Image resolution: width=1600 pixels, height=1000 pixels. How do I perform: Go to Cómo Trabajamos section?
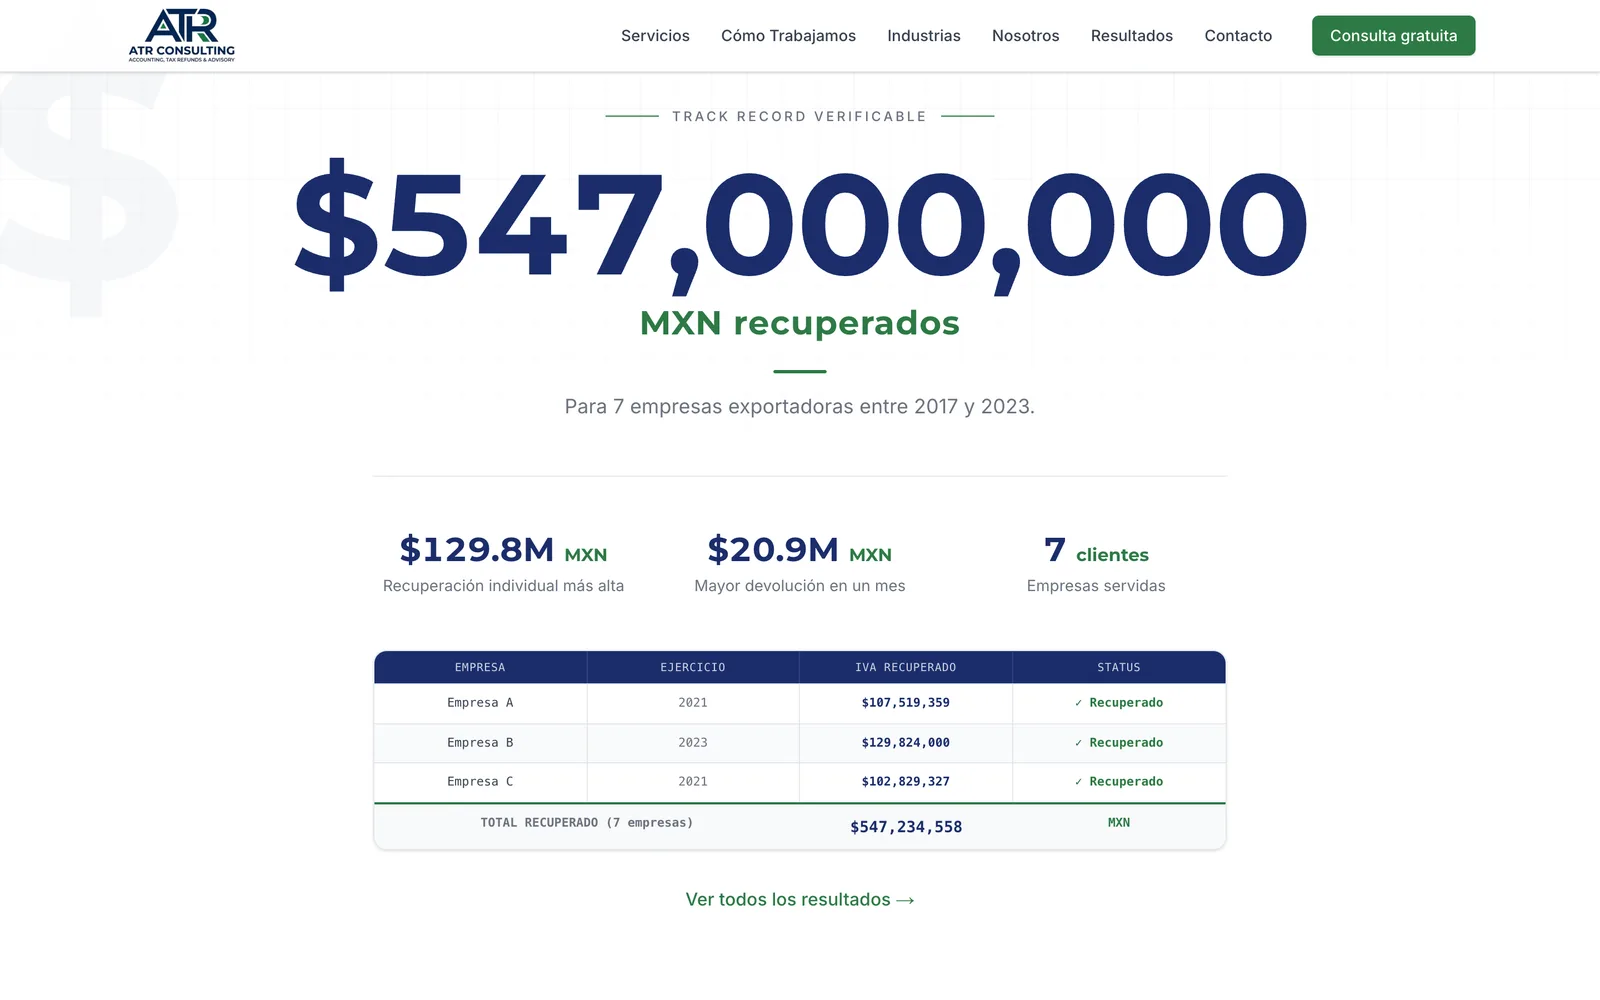point(788,36)
